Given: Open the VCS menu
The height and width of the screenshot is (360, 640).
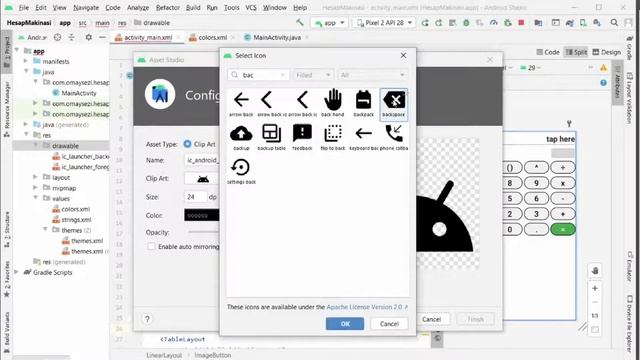Looking at the screenshot, I should (x=251, y=7).
